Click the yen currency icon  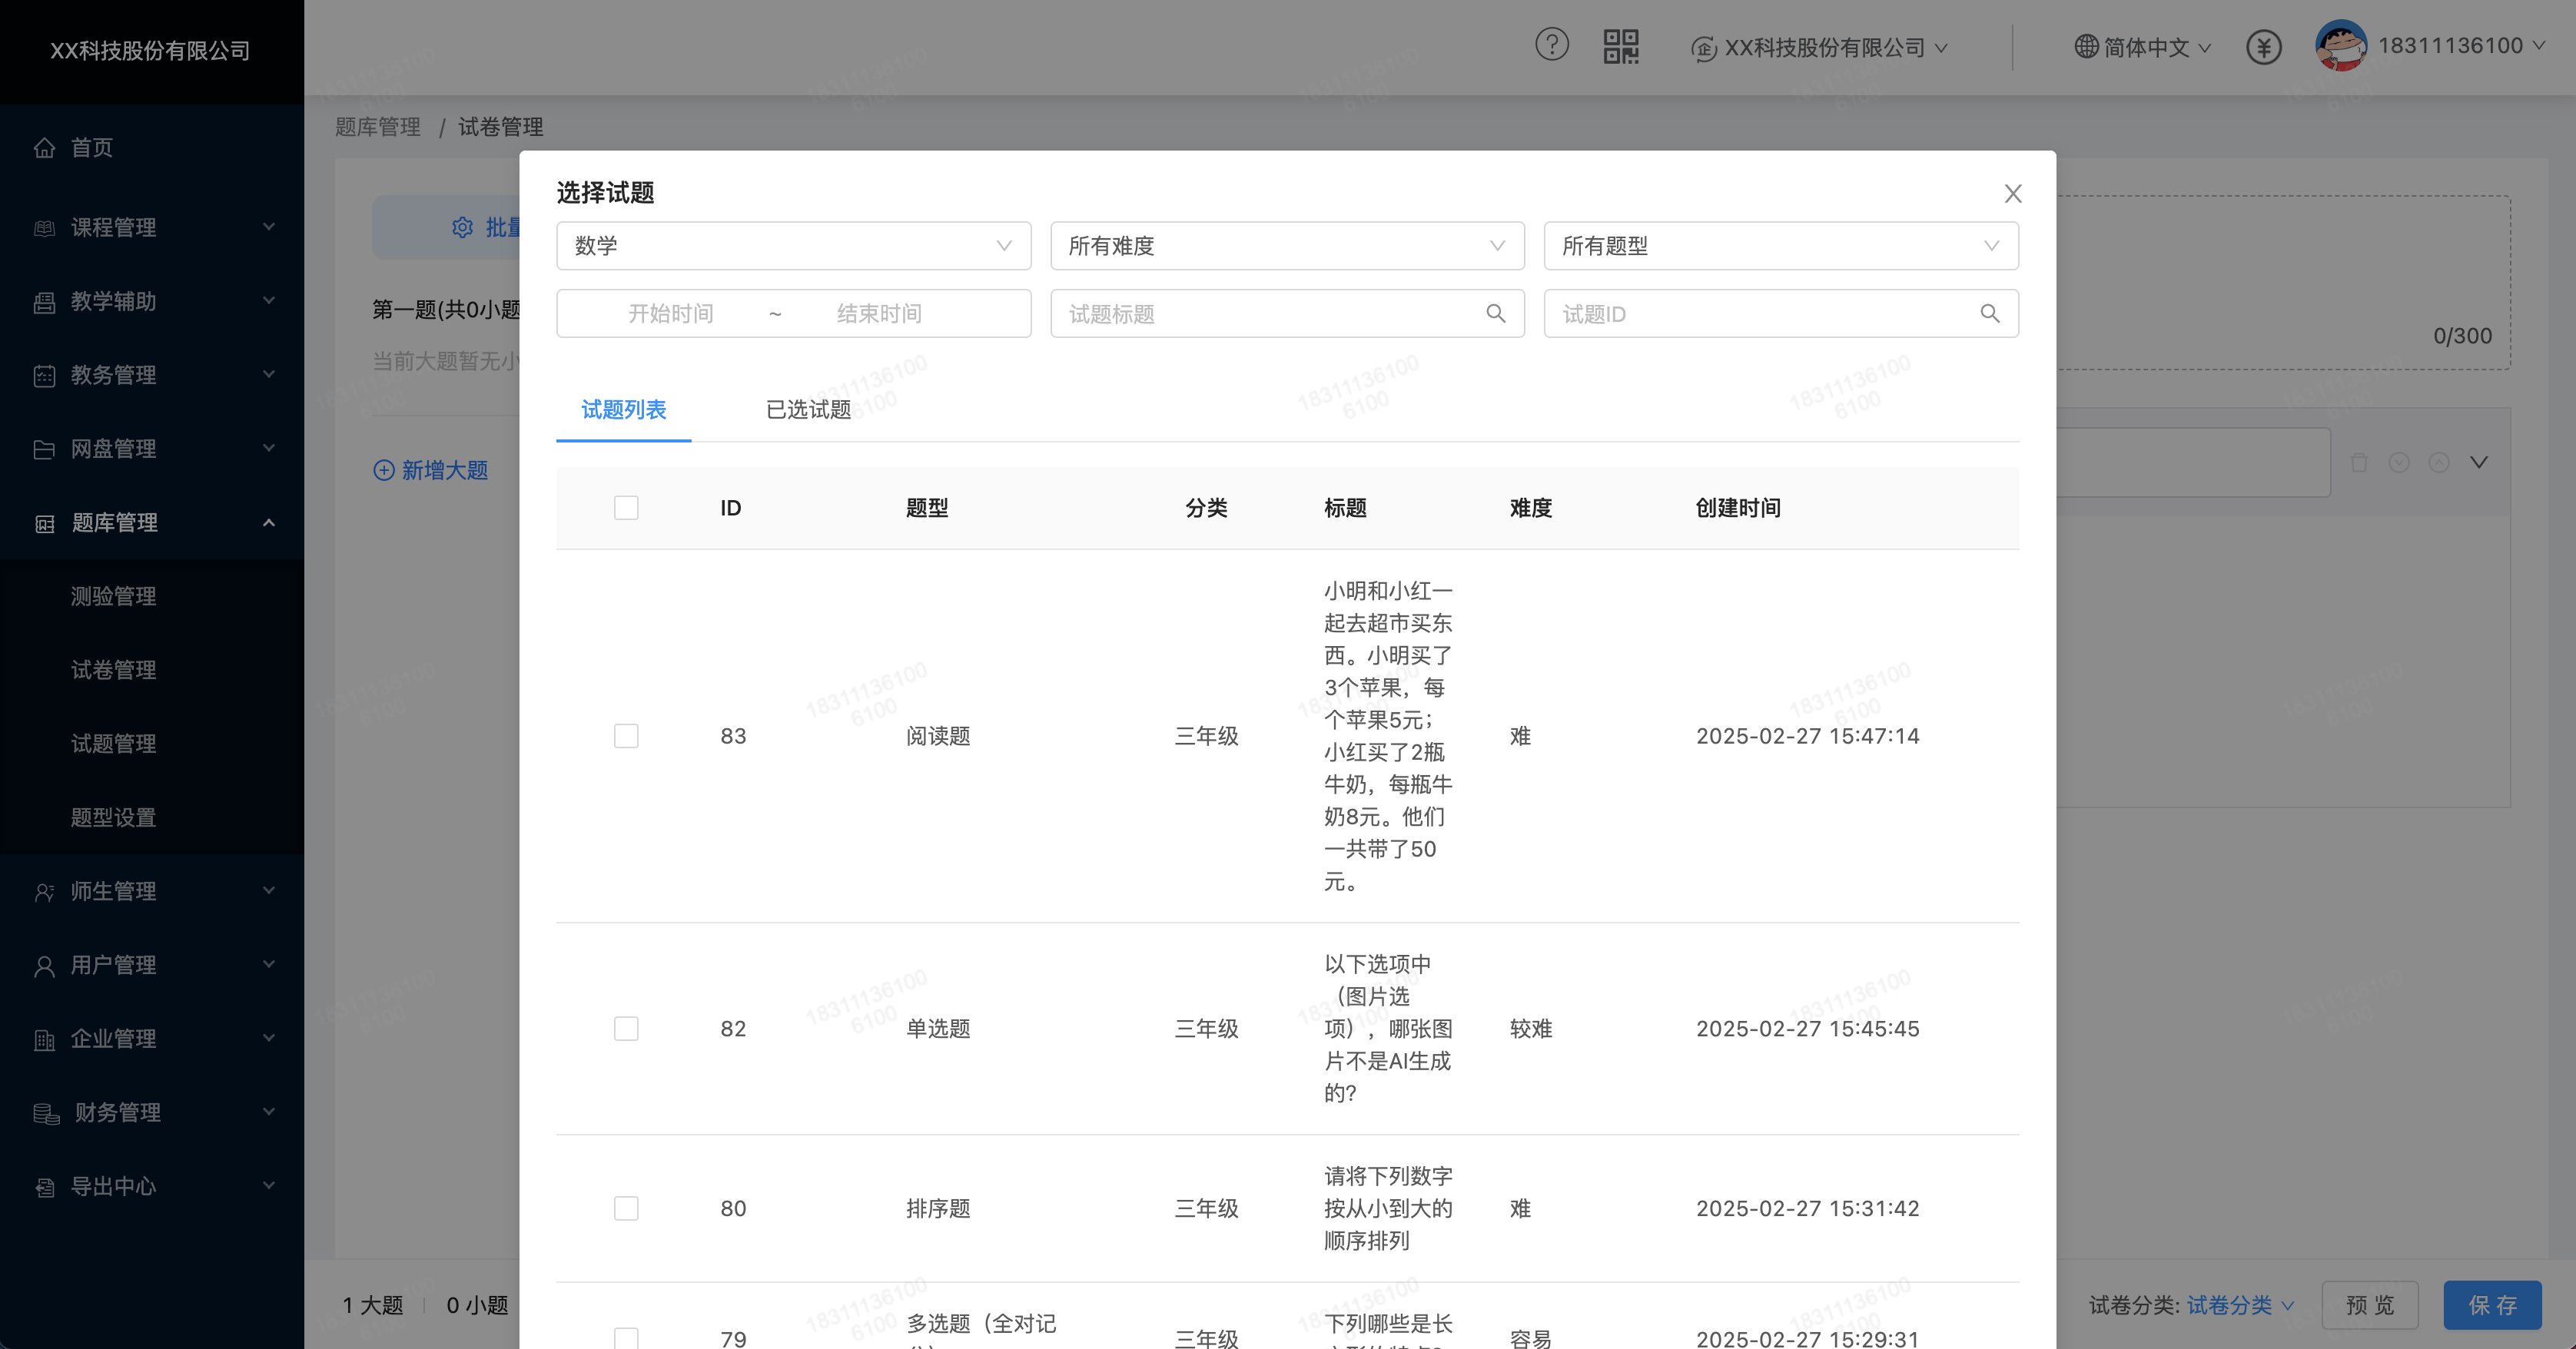[2263, 47]
